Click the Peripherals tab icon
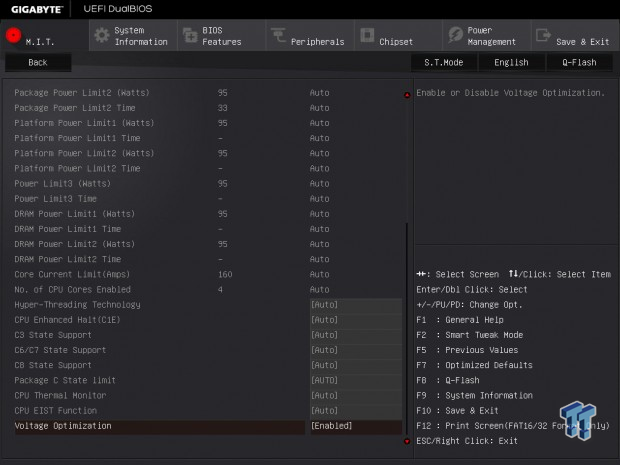This screenshot has width=620, height=465. tap(278, 34)
